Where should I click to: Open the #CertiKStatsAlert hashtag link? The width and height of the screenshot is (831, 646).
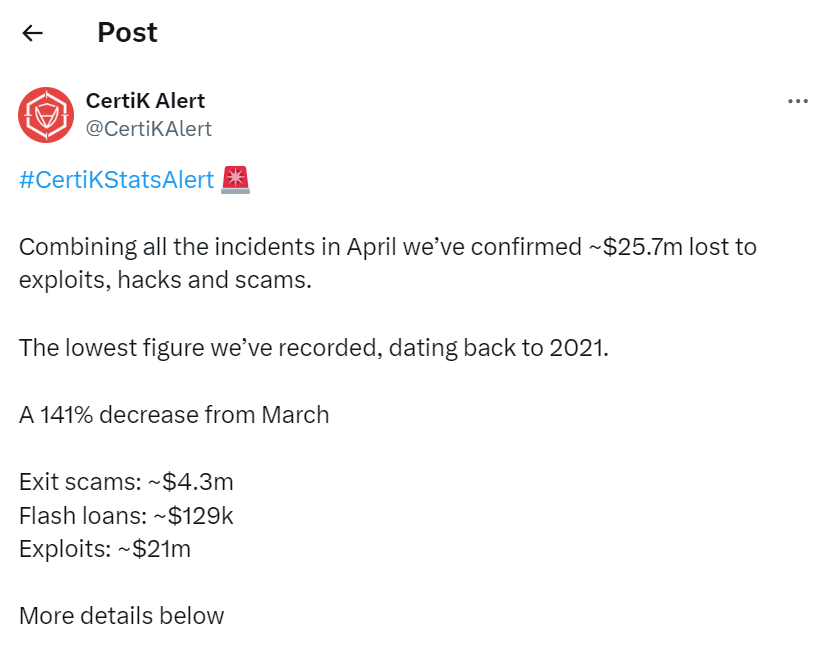(116, 180)
